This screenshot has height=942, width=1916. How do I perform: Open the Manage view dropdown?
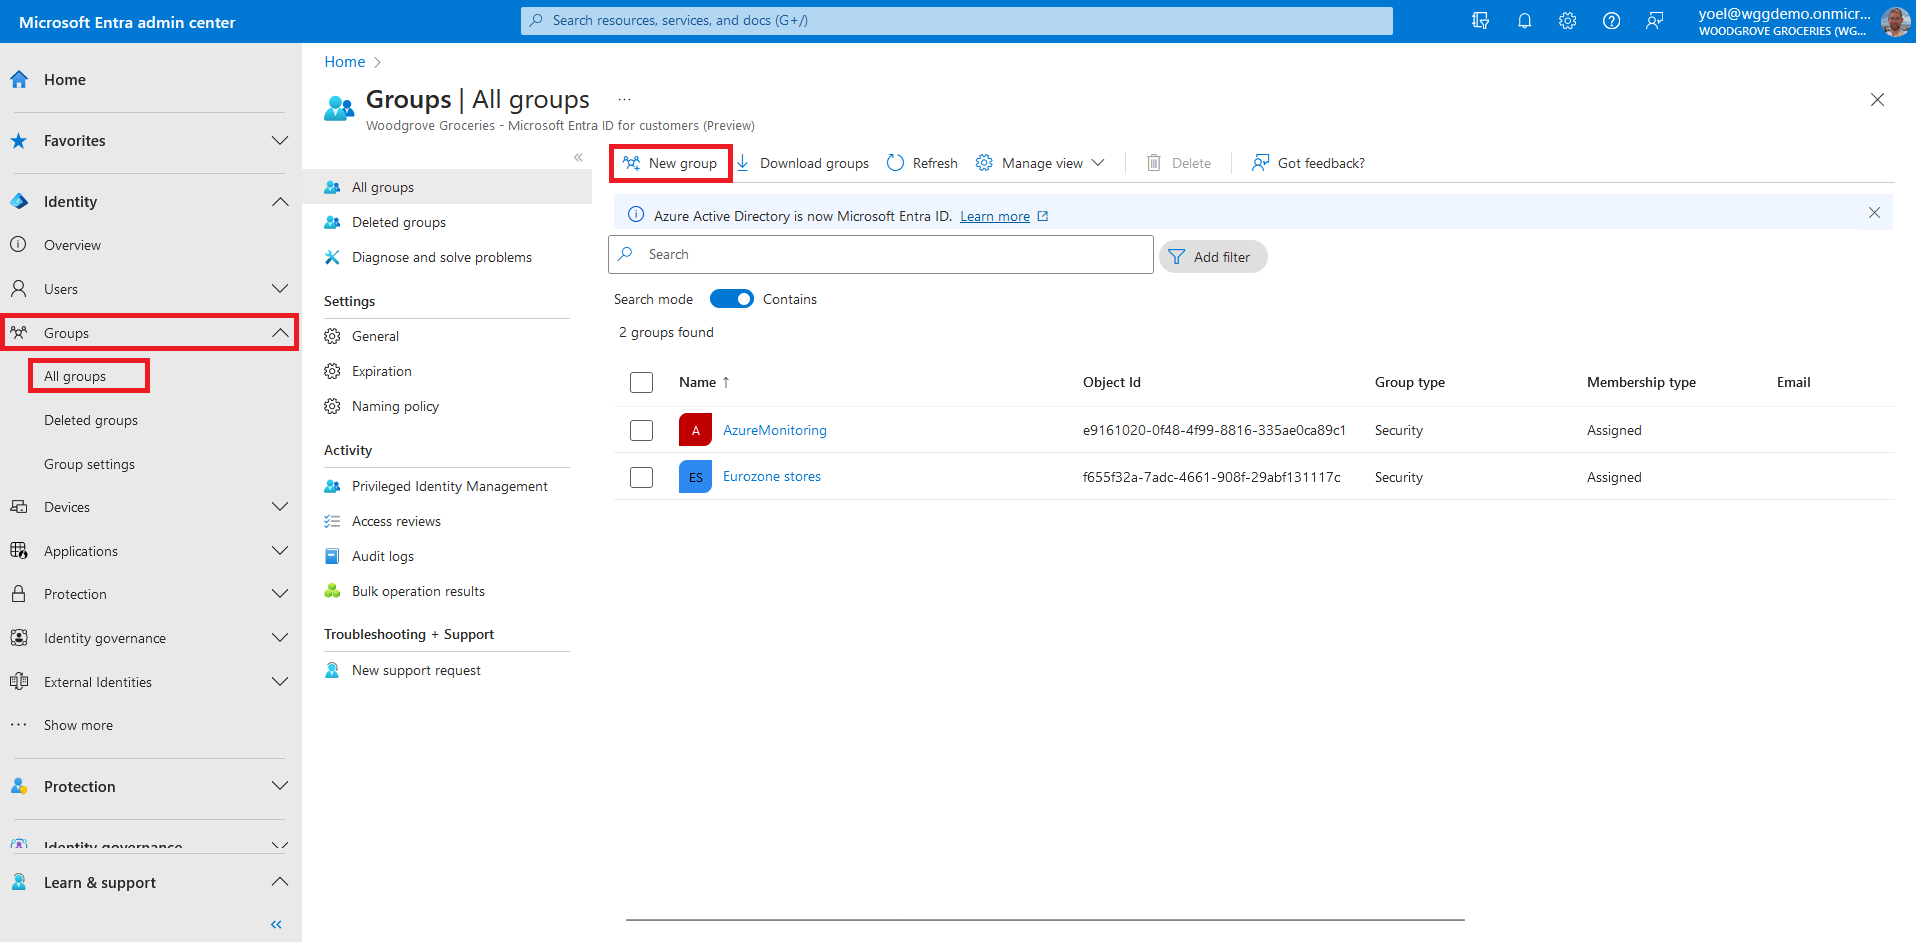[x=1041, y=163]
